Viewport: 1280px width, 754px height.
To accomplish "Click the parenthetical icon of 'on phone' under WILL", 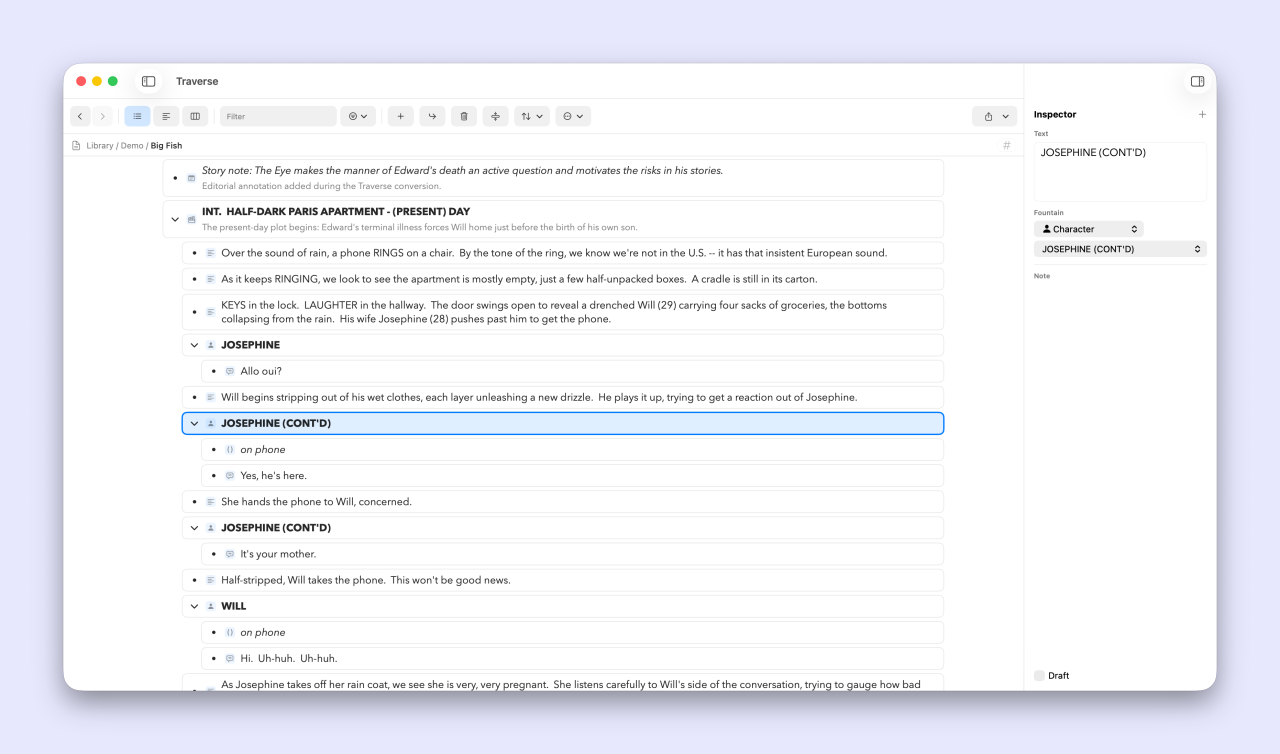I will coord(230,632).
